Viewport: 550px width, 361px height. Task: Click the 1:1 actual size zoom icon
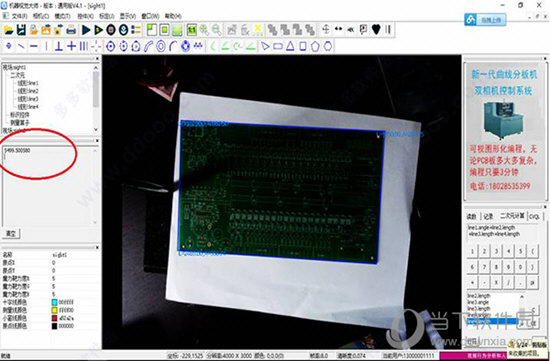pyautogui.click(x=192, y=30)
